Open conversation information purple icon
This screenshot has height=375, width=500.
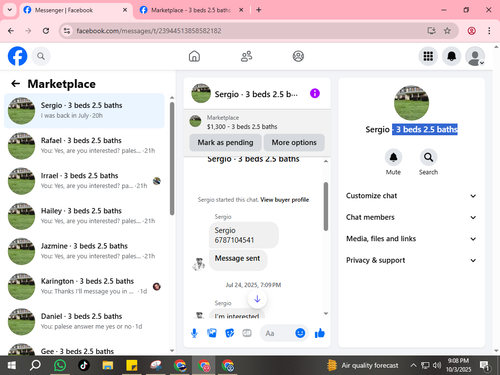click(x=315, y=93)
